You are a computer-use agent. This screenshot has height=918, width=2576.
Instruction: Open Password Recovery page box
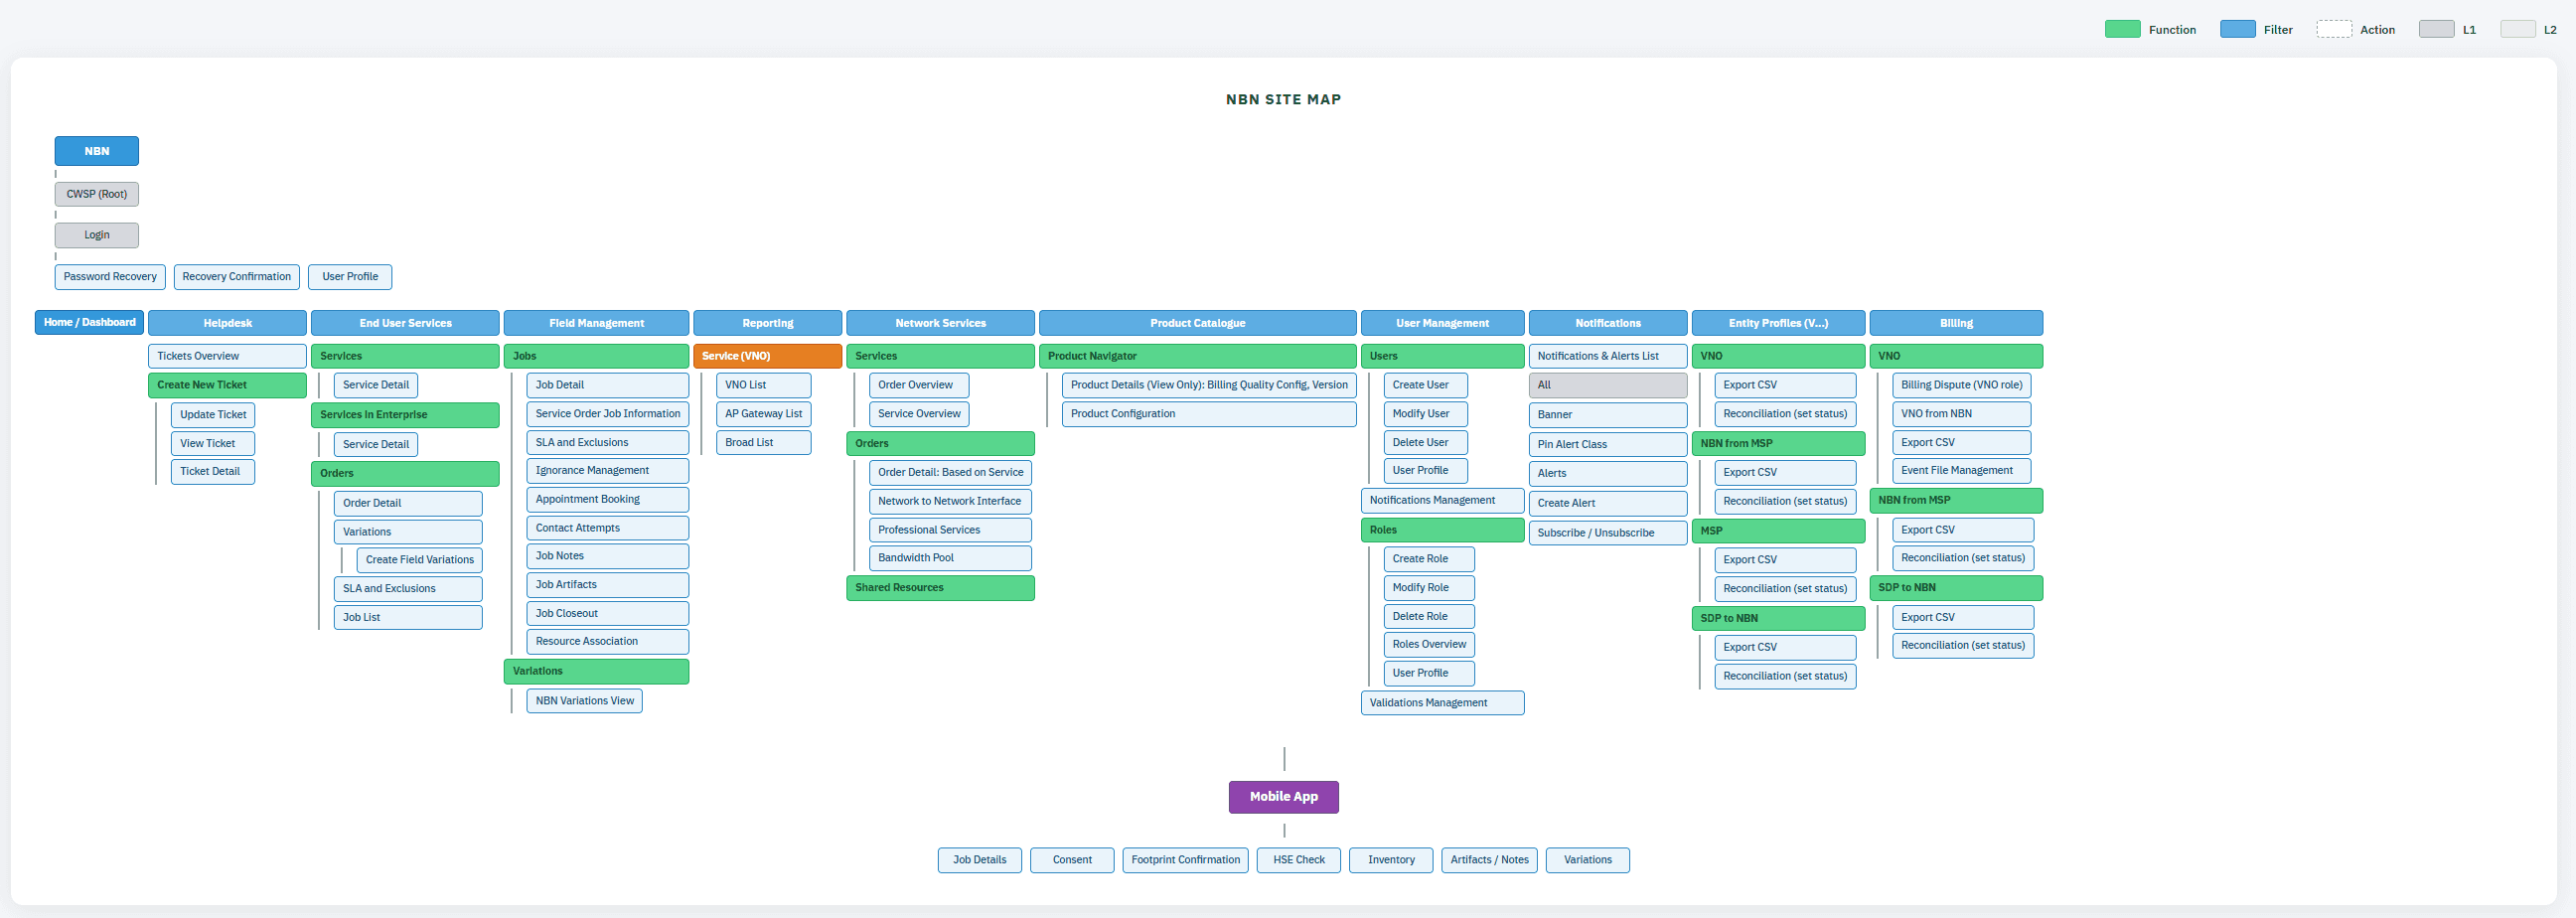110,277
